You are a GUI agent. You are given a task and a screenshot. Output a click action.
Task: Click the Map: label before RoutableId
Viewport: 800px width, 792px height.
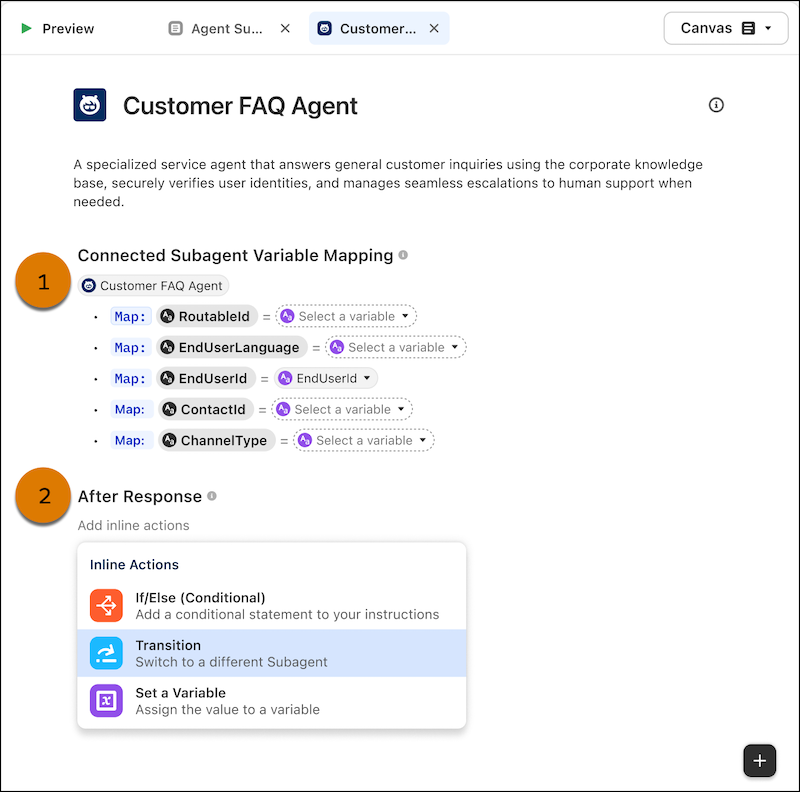tap(131, 316)
